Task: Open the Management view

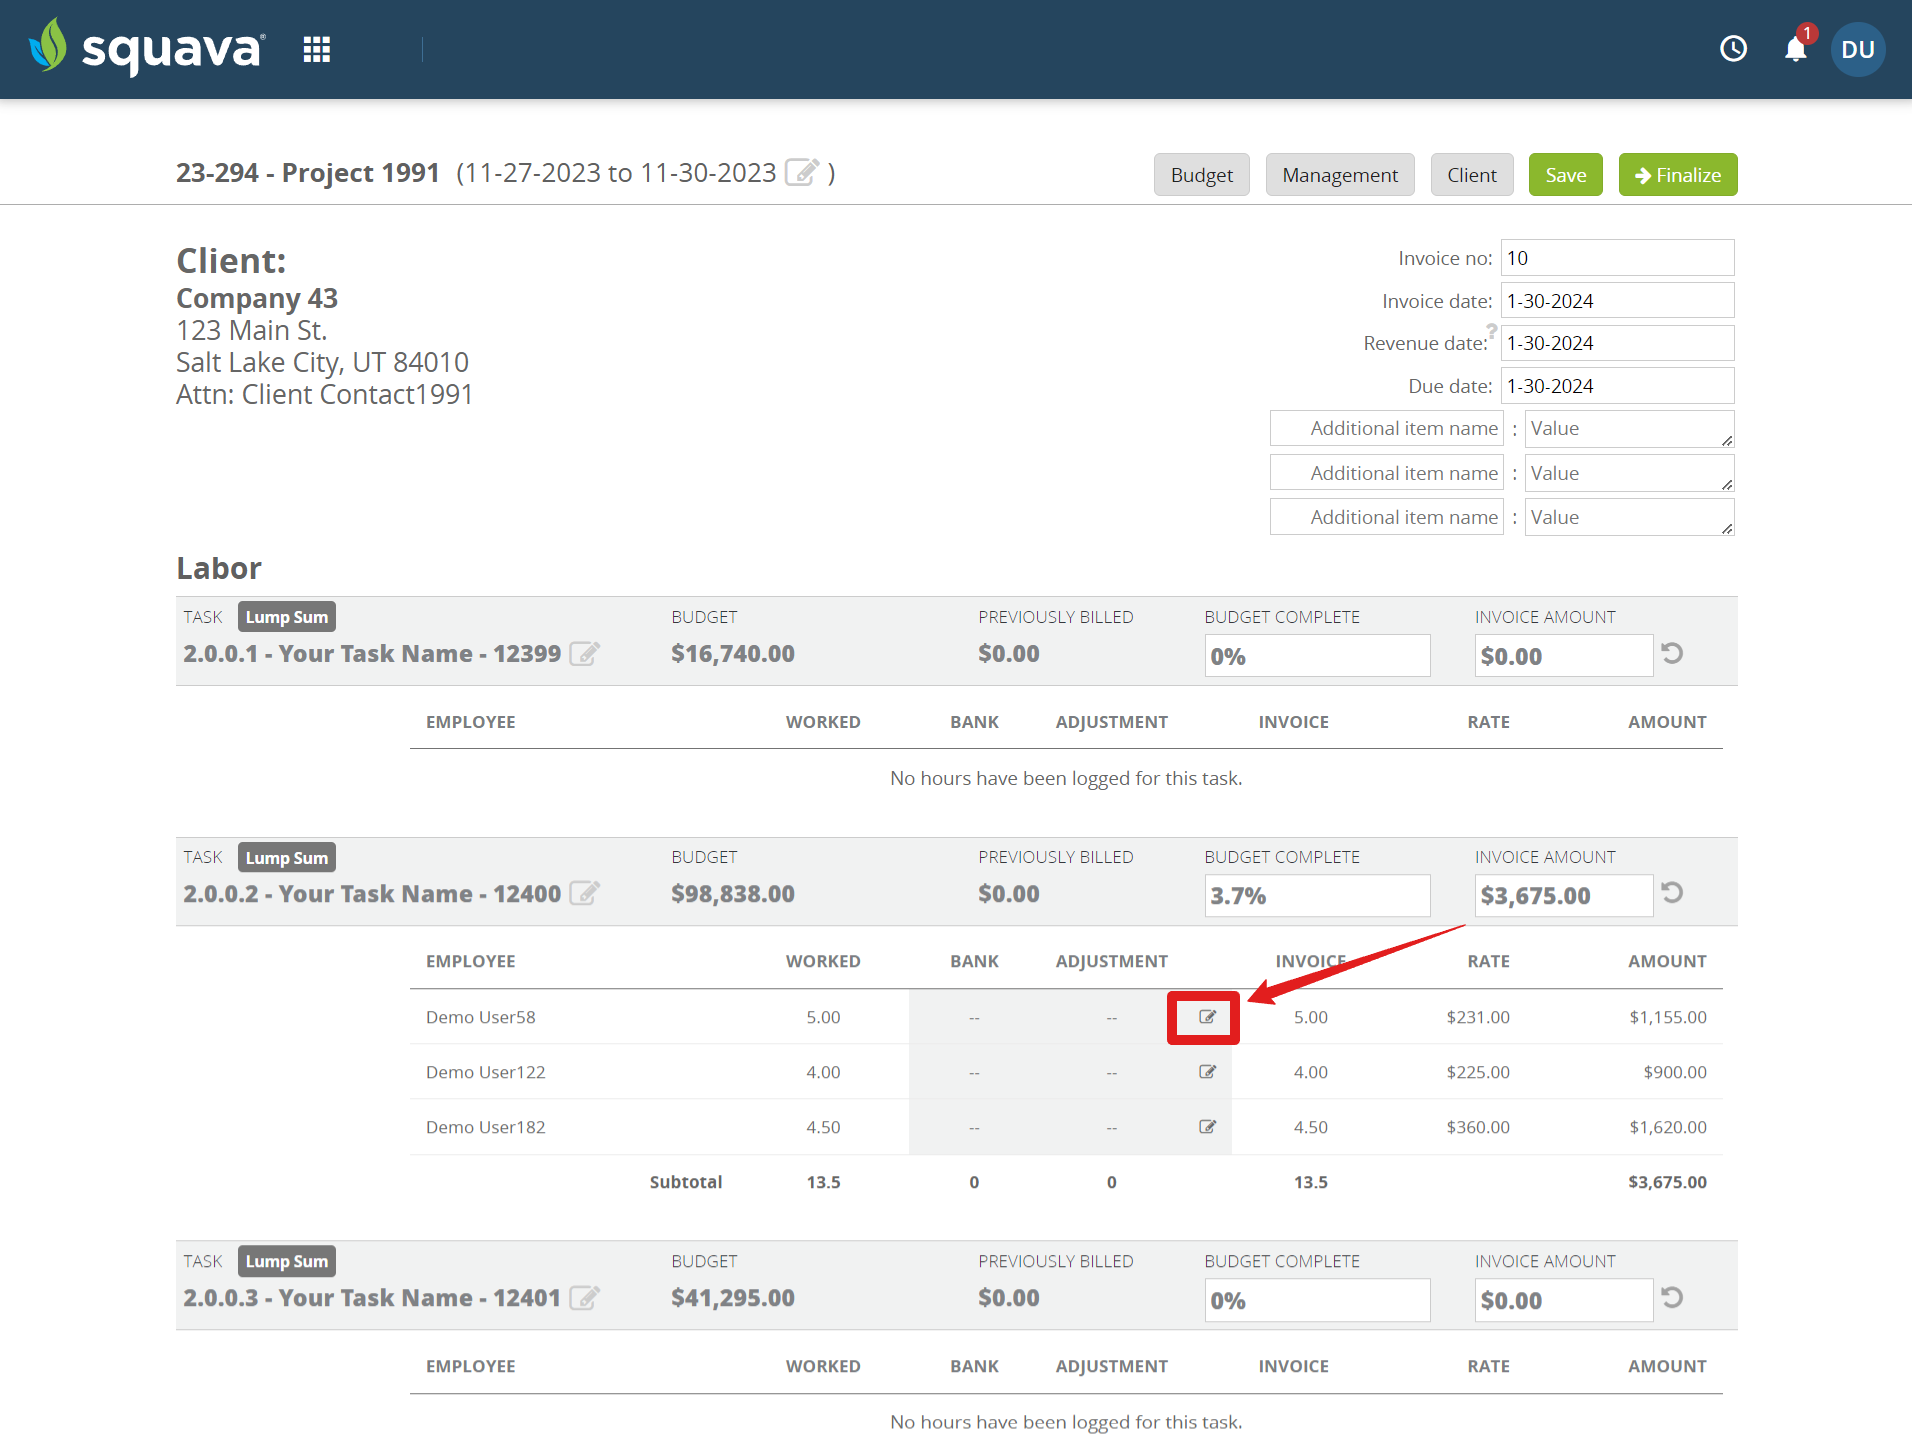Action: pos(1340,175)
